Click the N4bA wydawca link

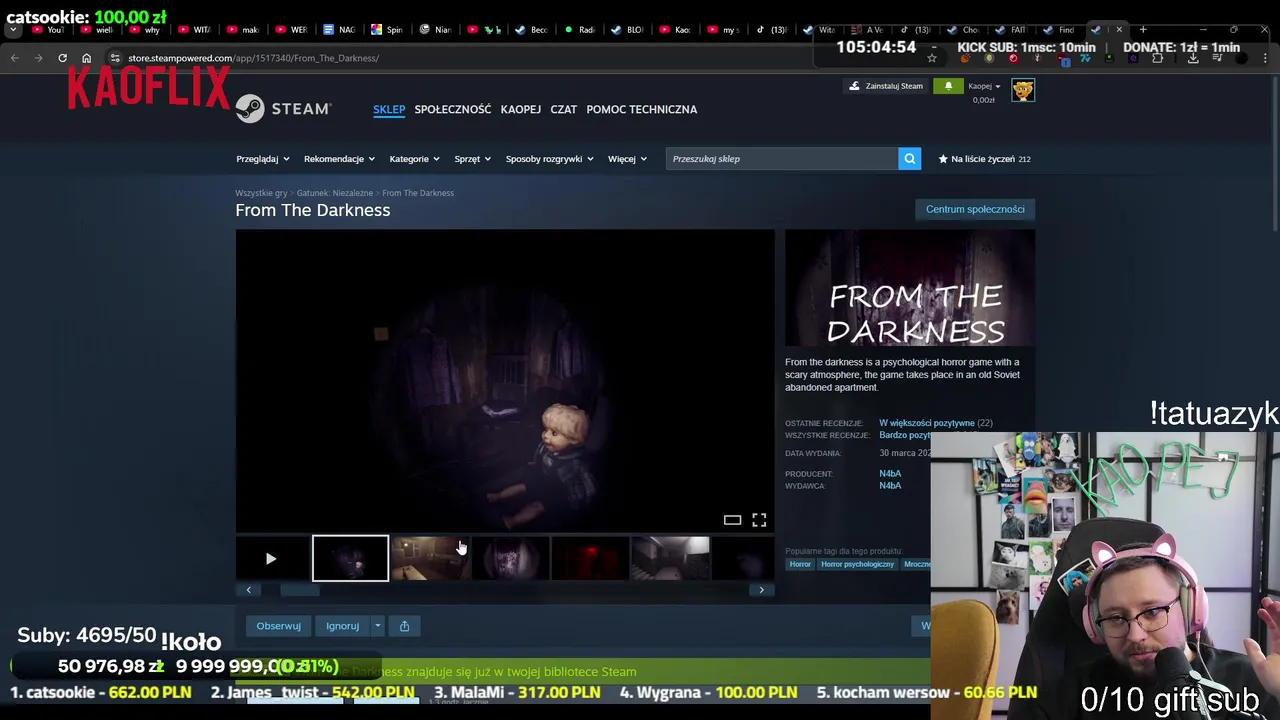coord(890,486)
